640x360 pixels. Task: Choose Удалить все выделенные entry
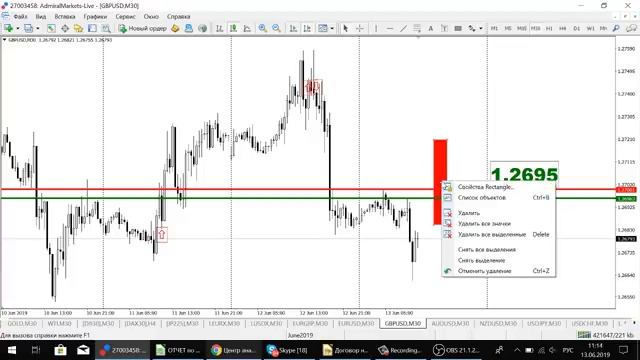(x=498, y=234)
